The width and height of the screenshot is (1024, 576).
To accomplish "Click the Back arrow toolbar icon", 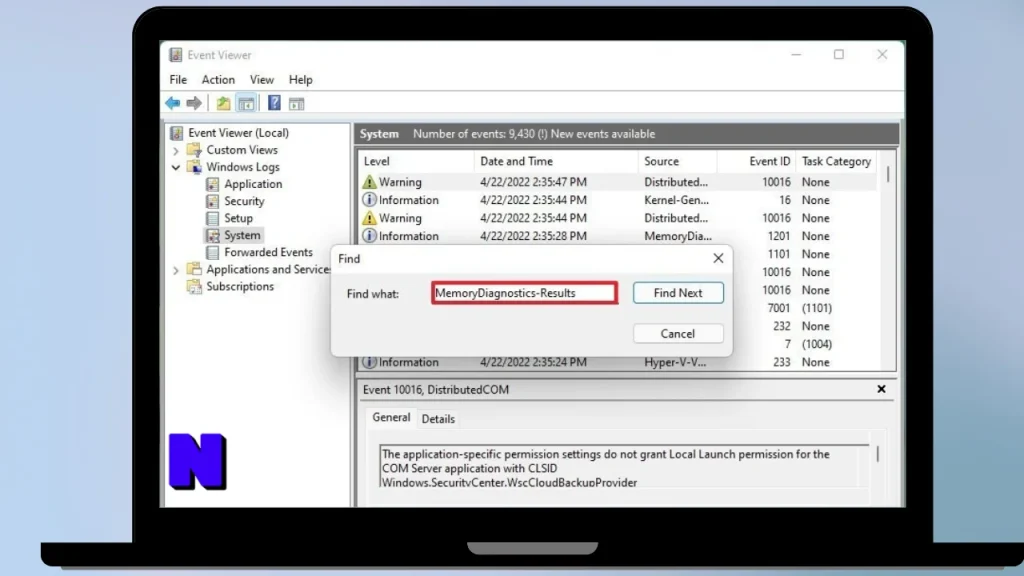I will pos(172,103).
